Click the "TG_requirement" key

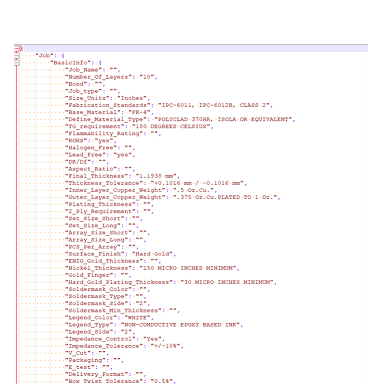coord(96,126)
